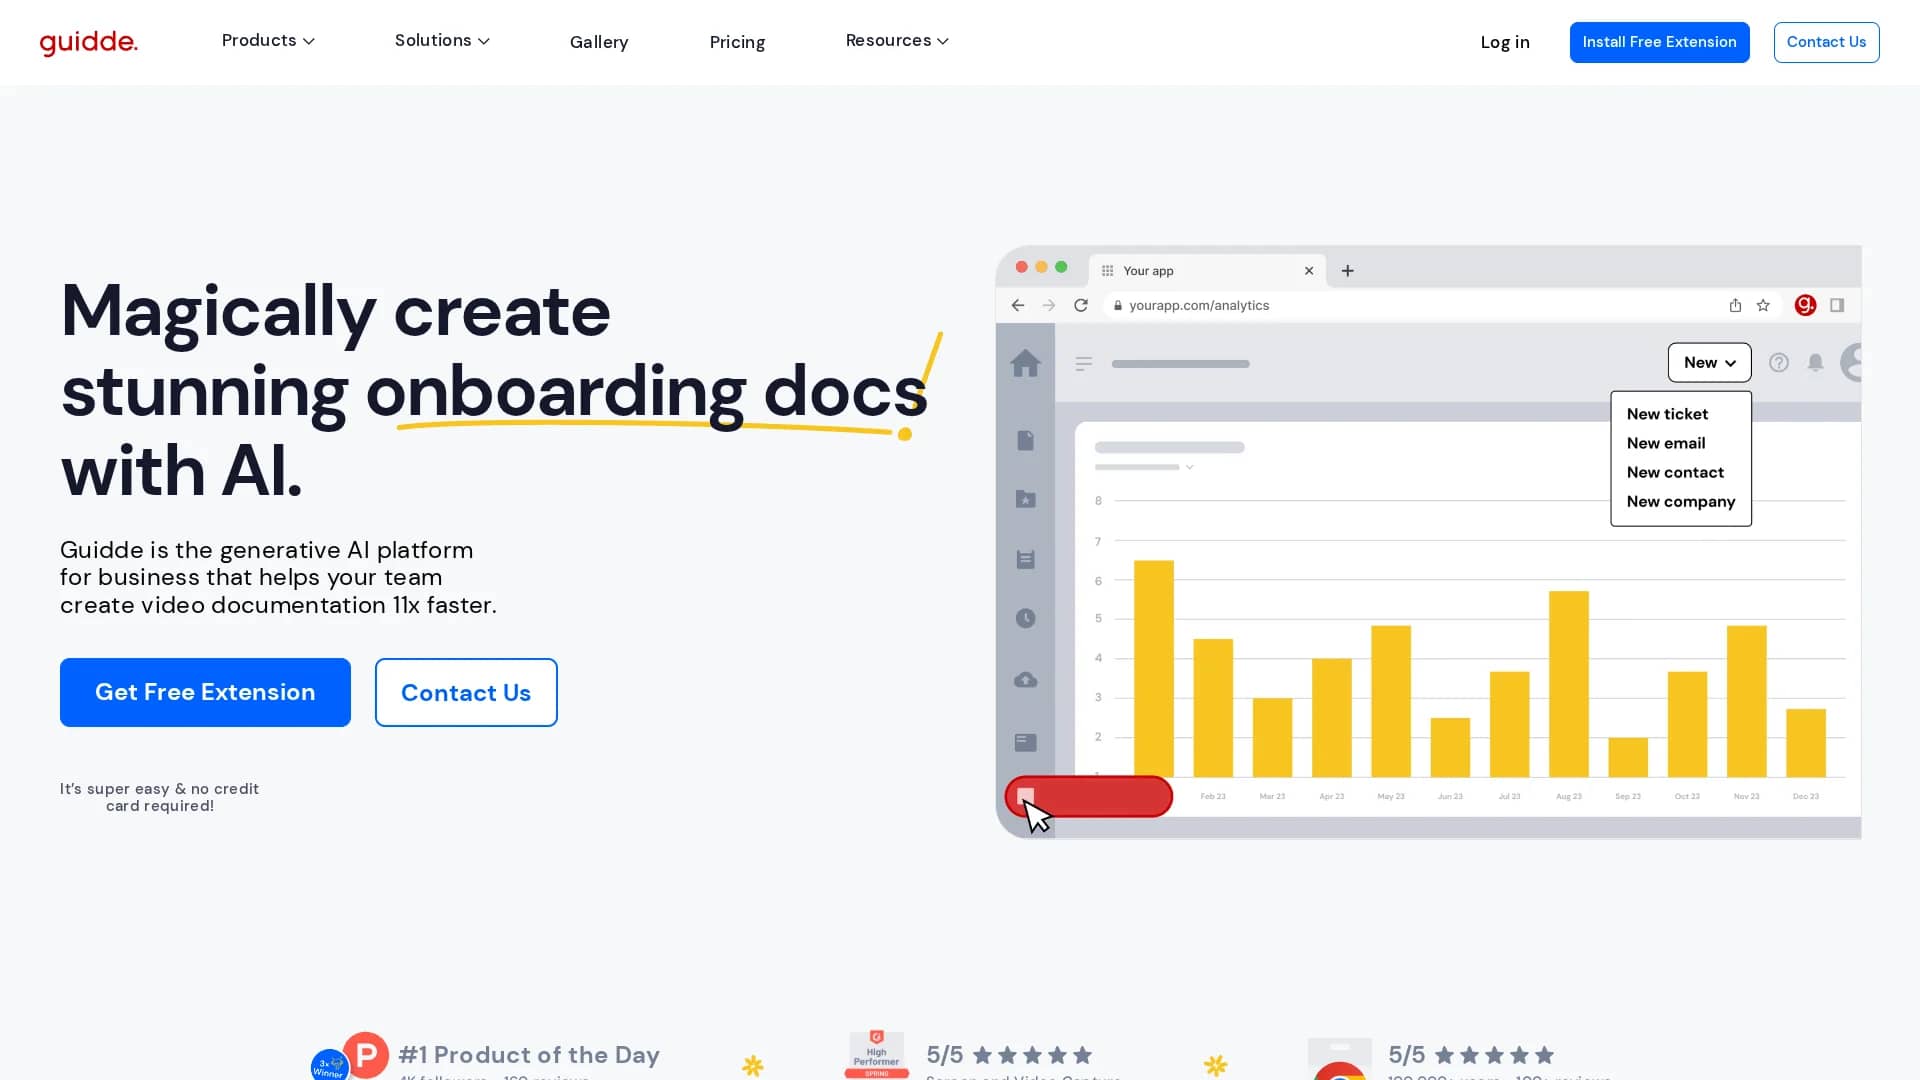Click the red guidde extension icon

point(1805,305)
